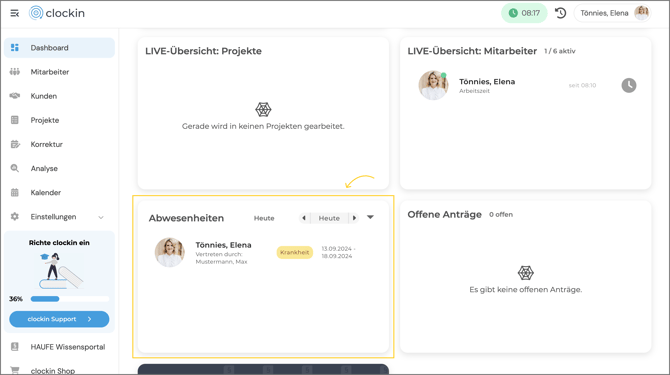670x375 pixels.
Task: Click the Korrektur edit icon
Action: (15, 144)
